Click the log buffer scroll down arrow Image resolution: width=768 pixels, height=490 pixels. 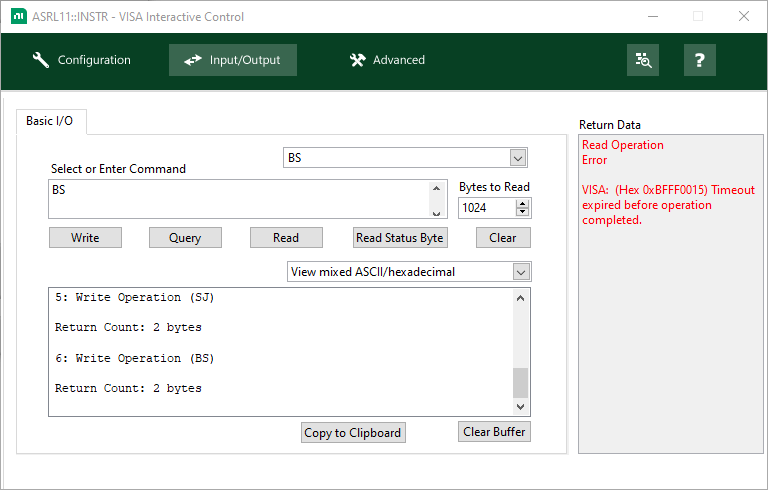[521, 407]
